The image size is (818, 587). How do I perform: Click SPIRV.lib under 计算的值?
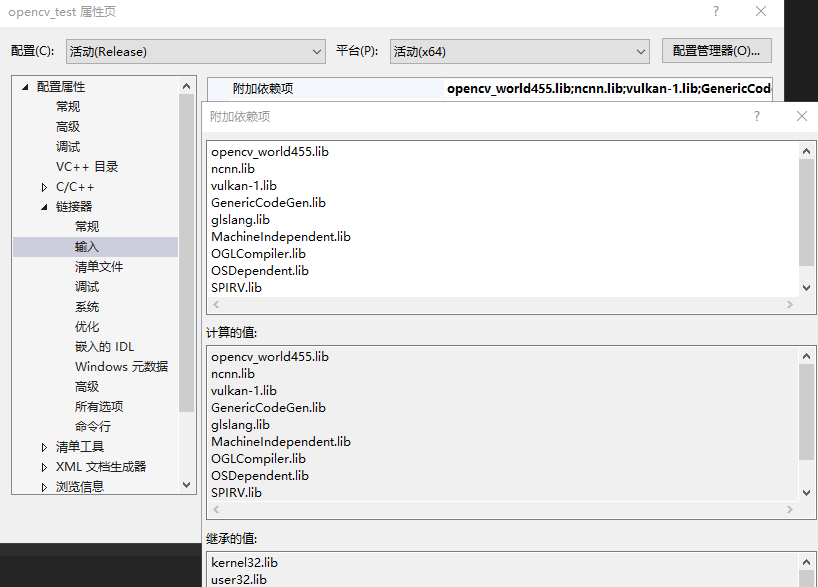(236, 493)
